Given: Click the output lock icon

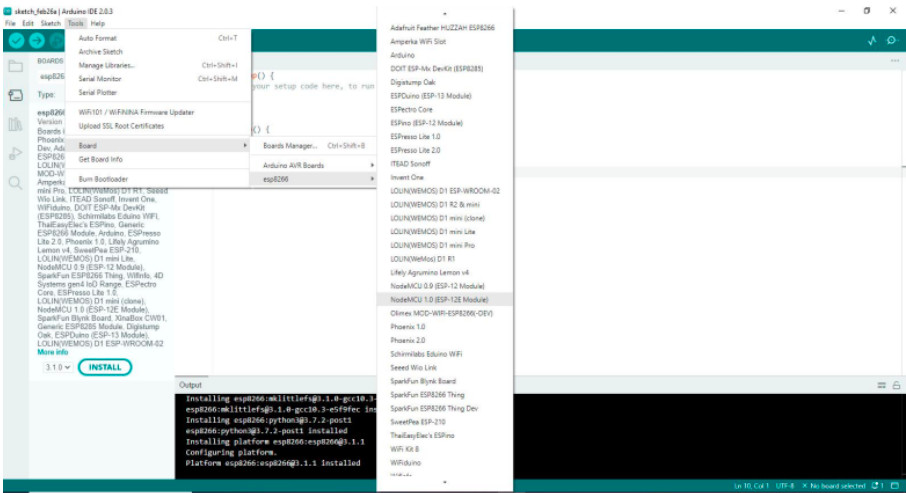Looking at the screenshot, I should pos(896,385).
